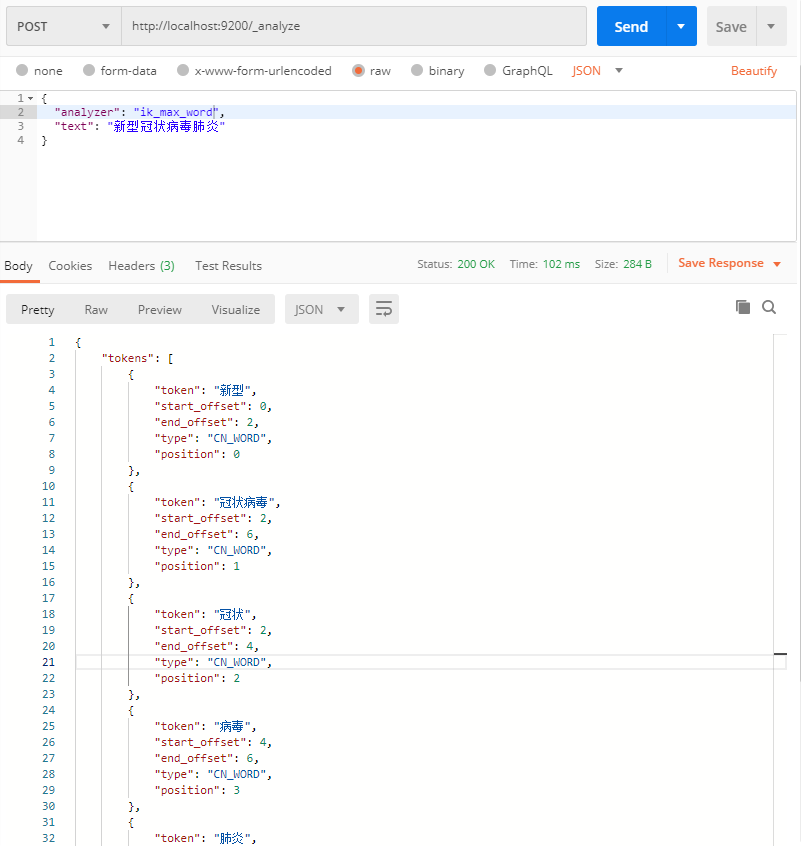
Task: Expand the Save Response dropdown
Action: pyautogui.click(x=777, y=264)
